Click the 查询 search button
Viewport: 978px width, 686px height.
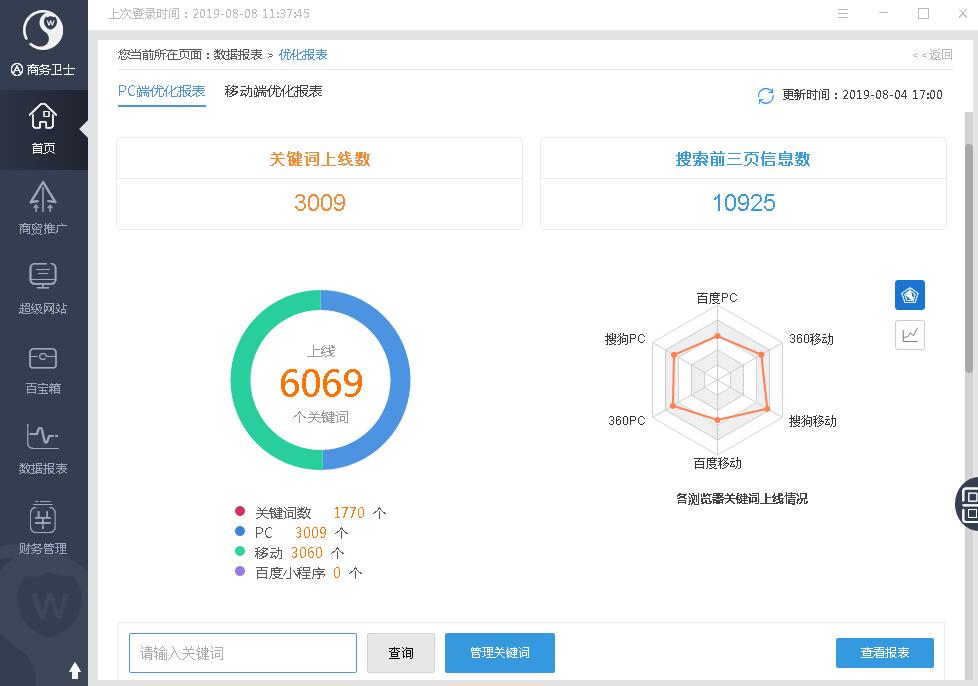pyautogui.click(x=400, y=653)
